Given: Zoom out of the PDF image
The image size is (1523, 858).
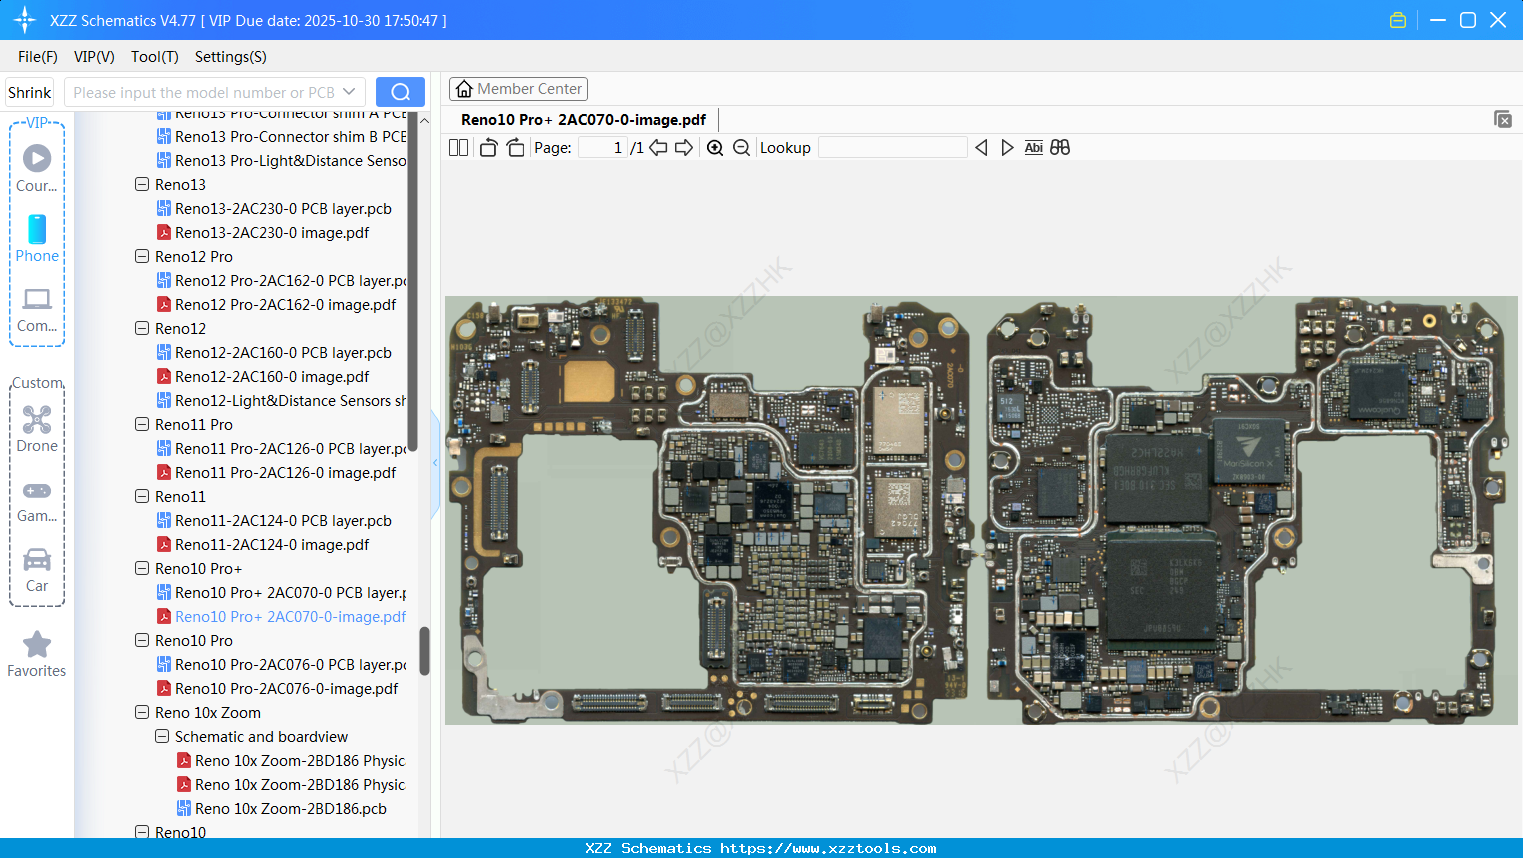Looking at the screenshot, I should [741, 148].
